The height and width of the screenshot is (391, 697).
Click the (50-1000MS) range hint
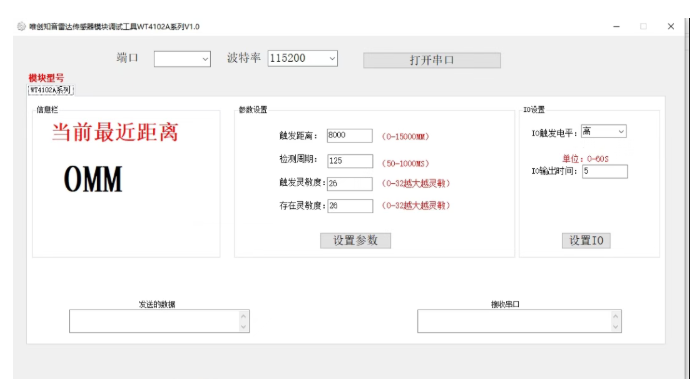tap(405, 164)
